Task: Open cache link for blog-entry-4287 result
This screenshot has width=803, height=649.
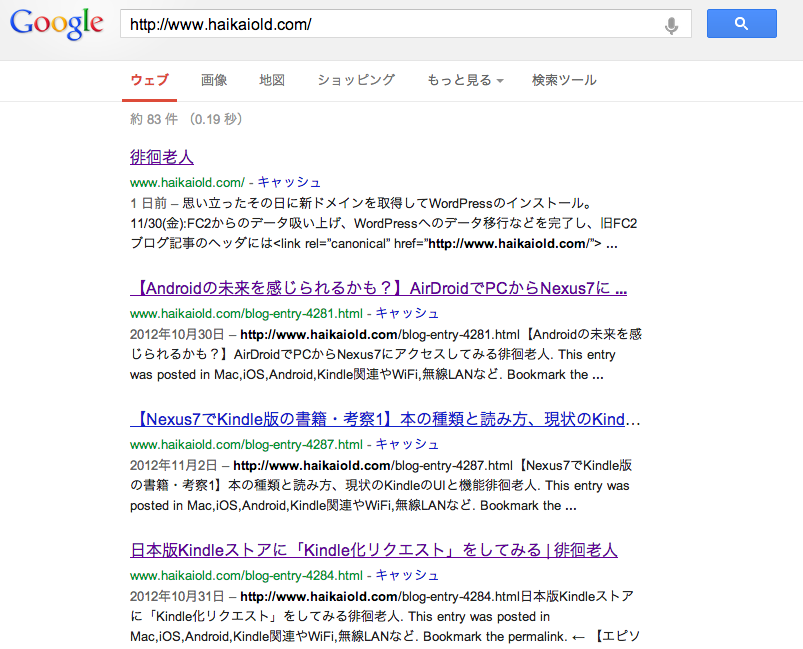Action: click(x=407, y=445)
